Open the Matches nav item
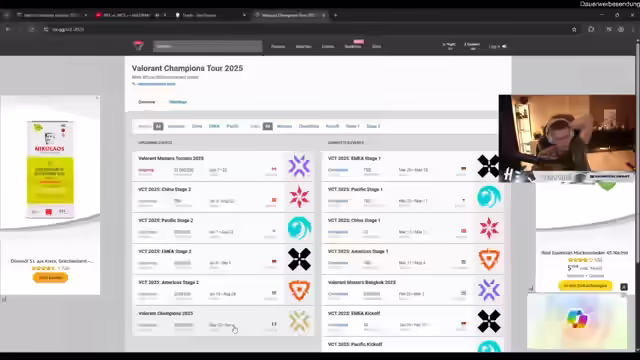 point(303,47)
